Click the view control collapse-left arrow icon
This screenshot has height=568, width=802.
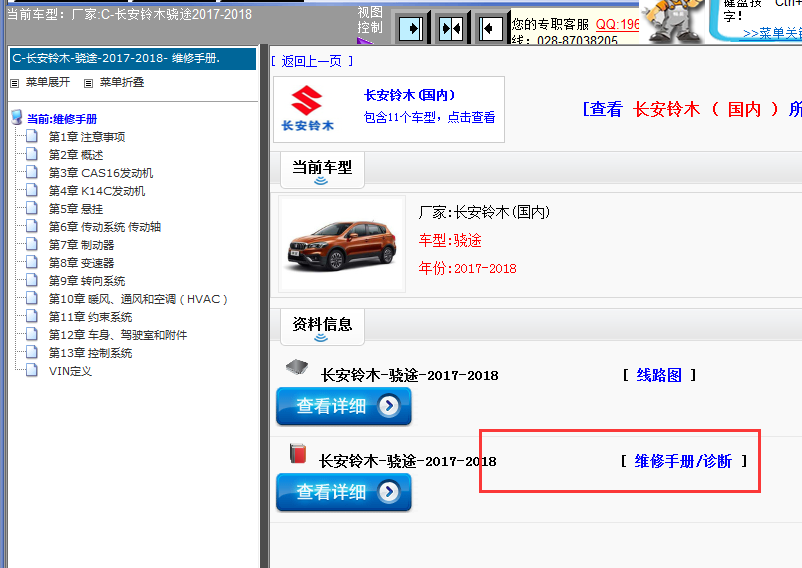(x=491, y=29)
